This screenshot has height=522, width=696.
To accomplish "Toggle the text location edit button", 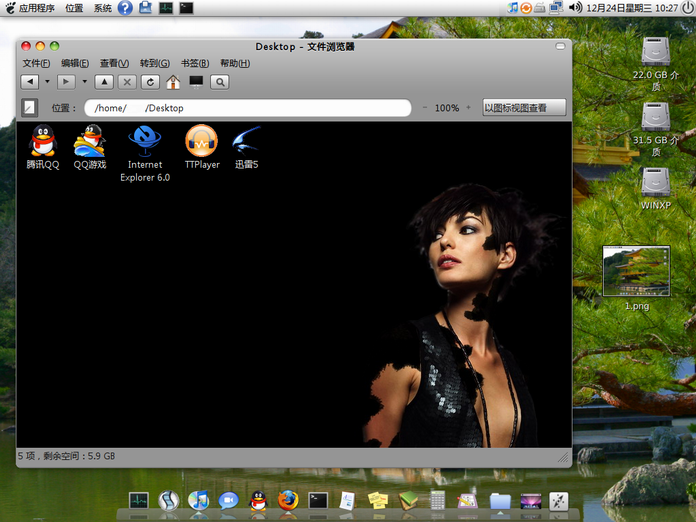I will (x=30, y=107).
